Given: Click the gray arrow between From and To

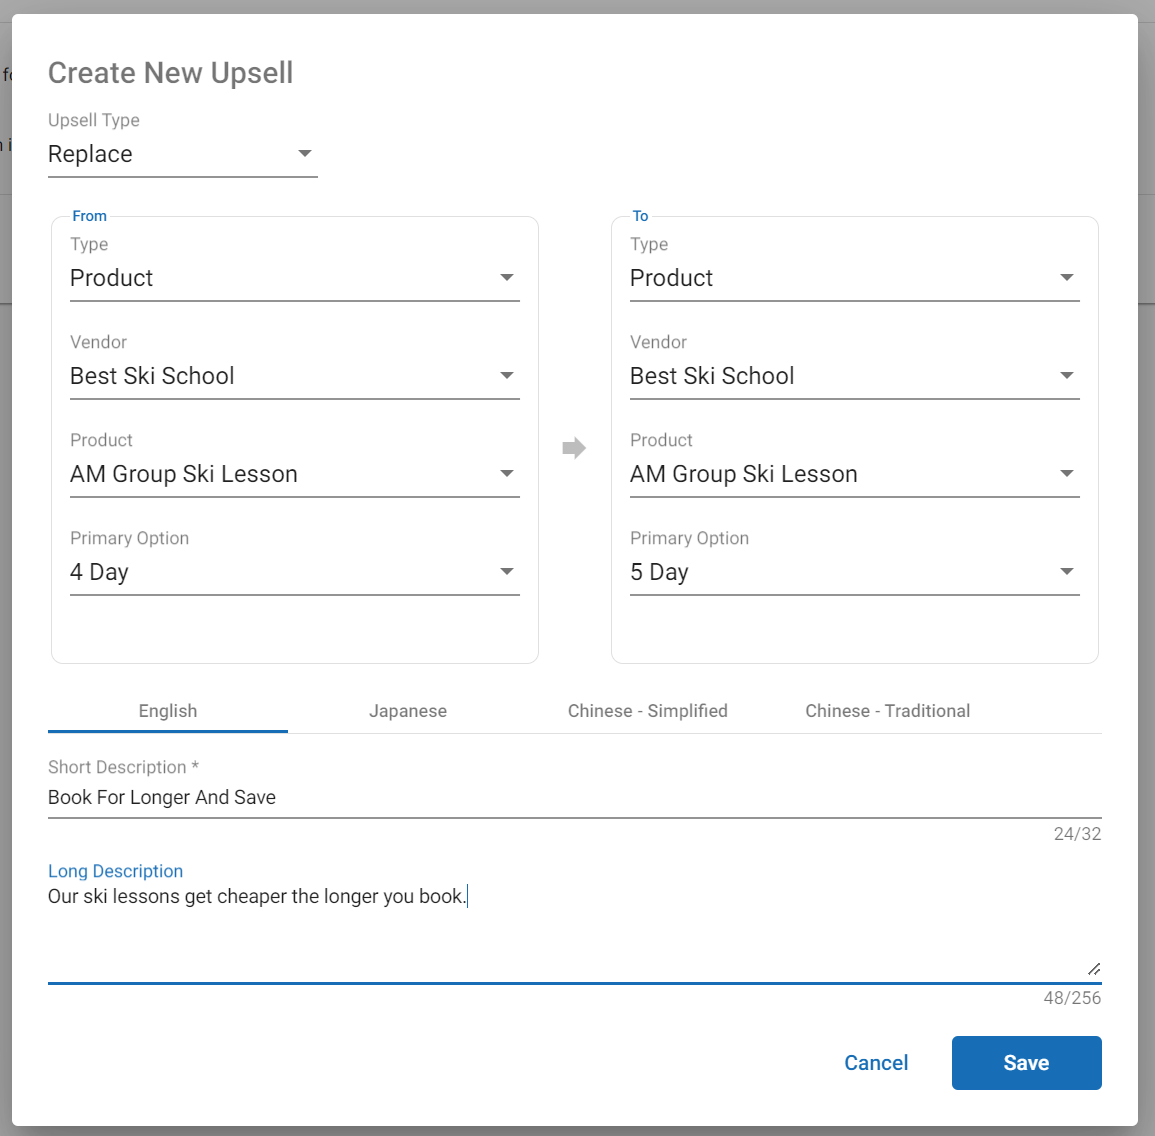Looking at the screenshot, I should point(574,448).
